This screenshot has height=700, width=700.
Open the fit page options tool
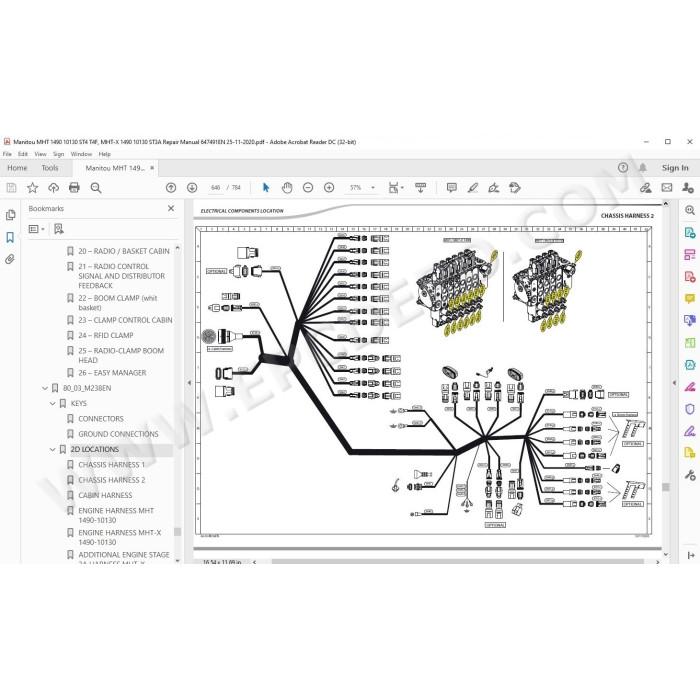point(396,188)
